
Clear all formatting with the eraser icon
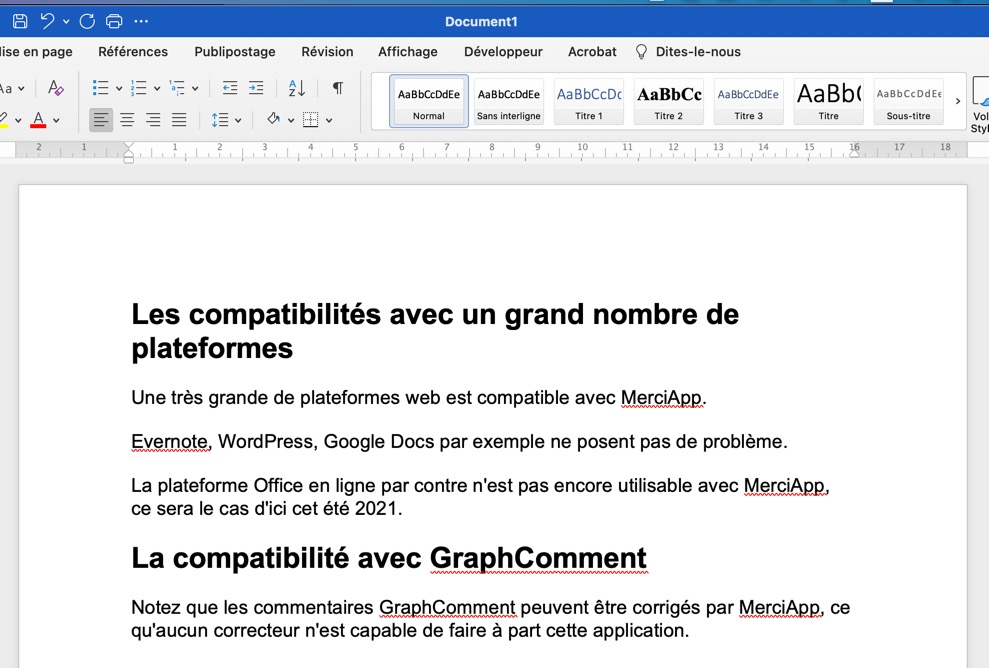[x=56, y=88]
